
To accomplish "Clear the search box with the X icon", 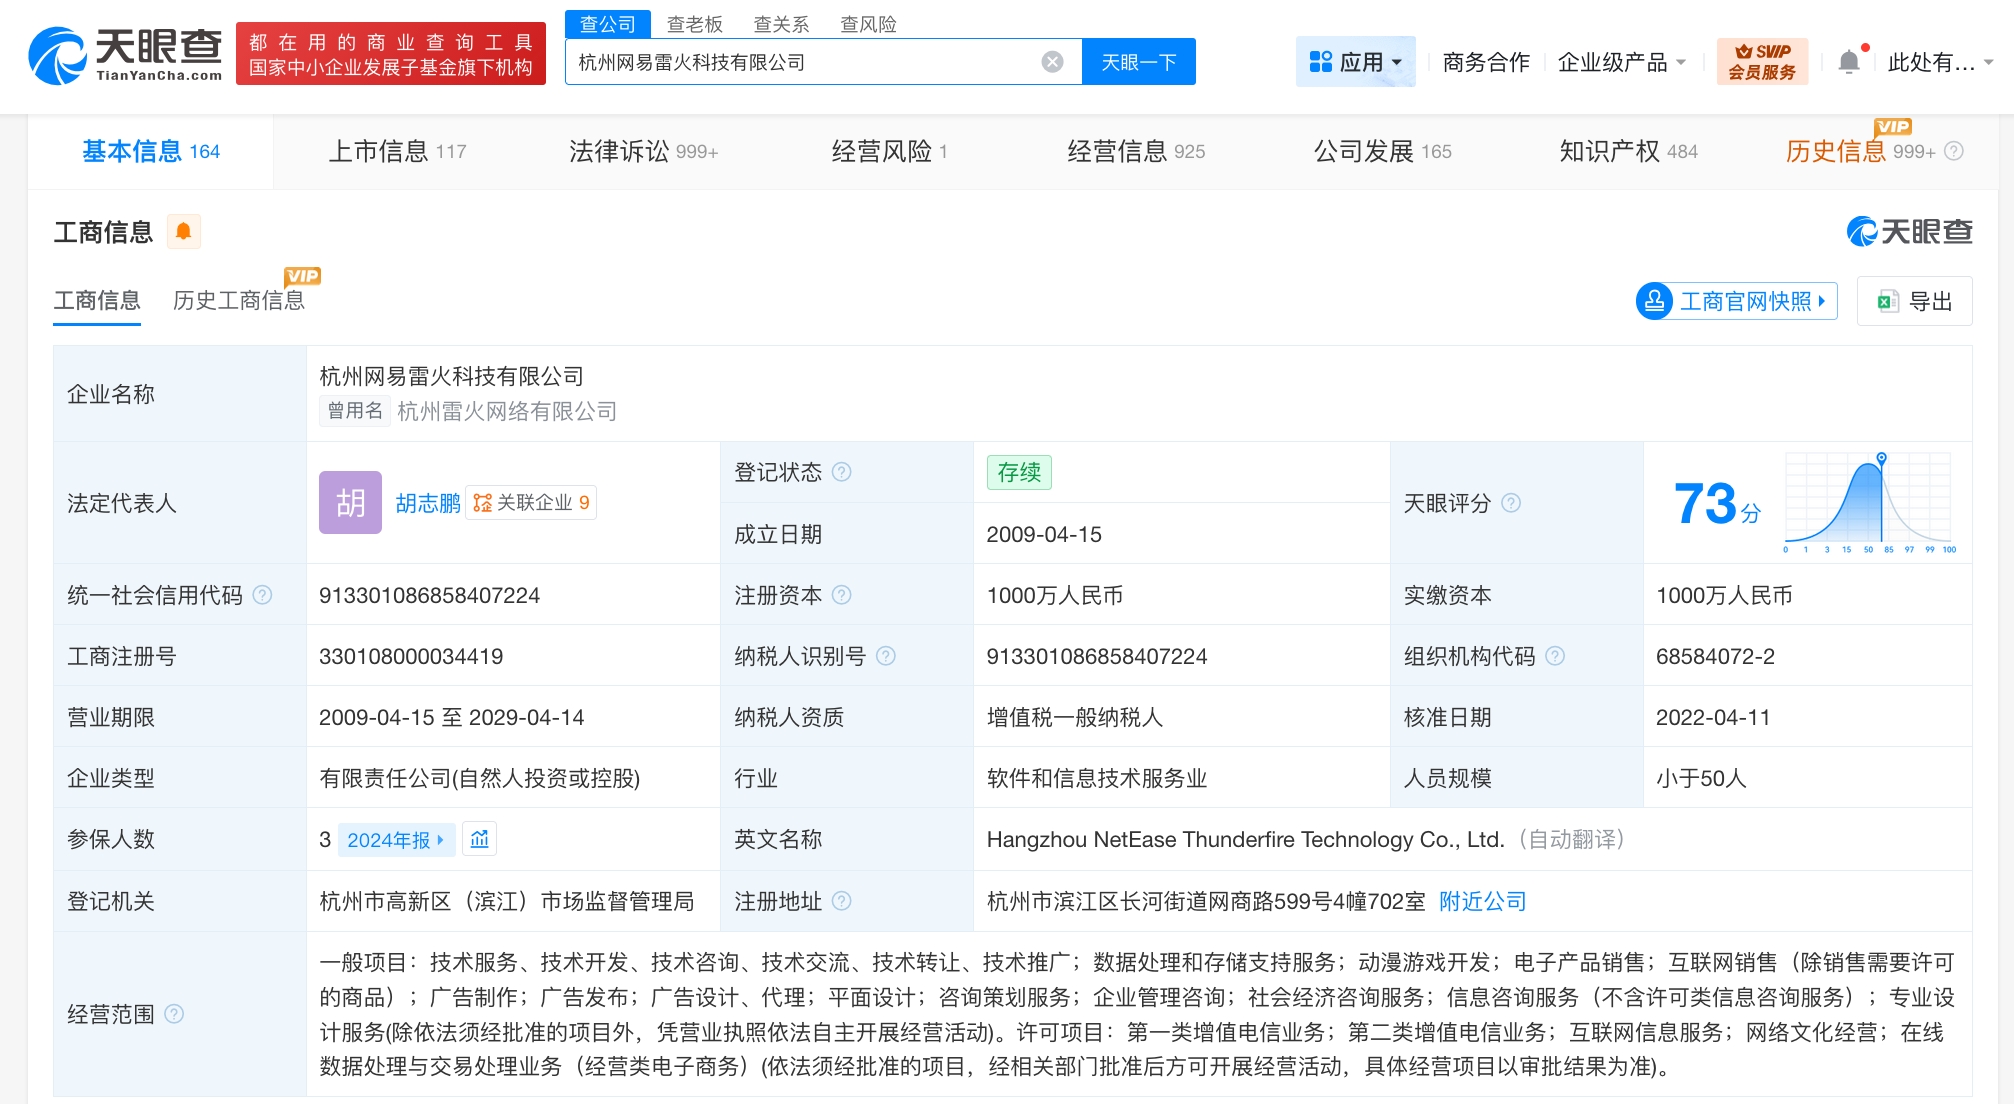I will coord(1051,61).
